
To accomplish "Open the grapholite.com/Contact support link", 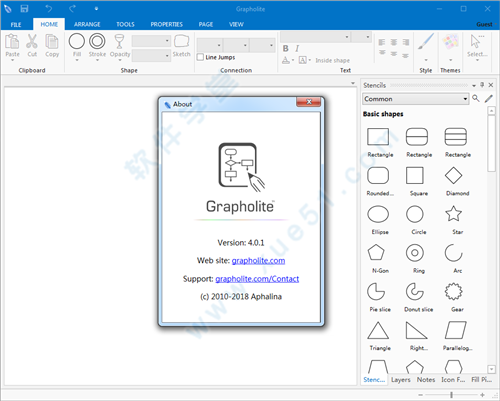I will pos(257,279).
